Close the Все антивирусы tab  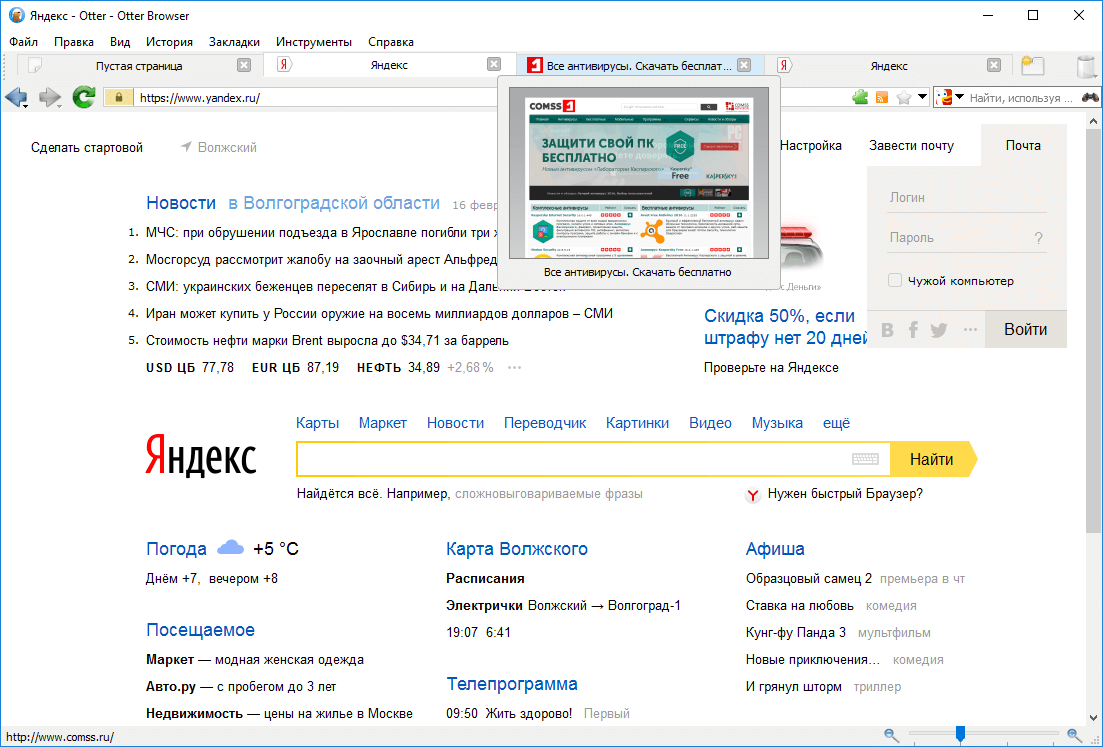[x=744, y=65]
